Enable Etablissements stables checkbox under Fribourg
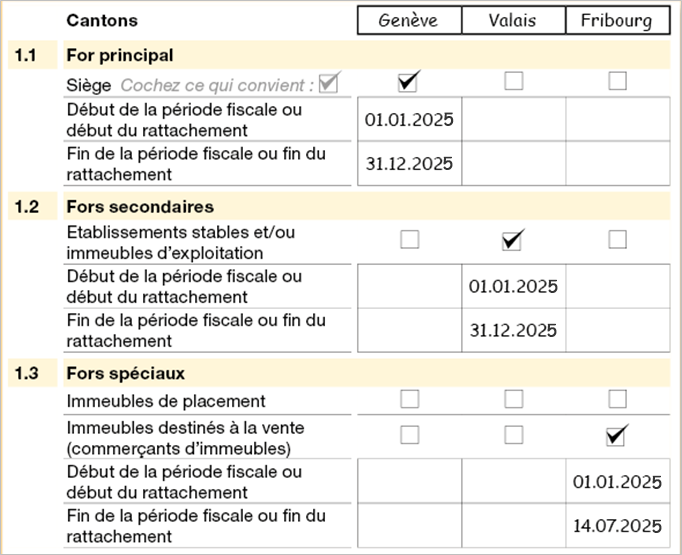The height and width of the screenshot is (555, 682). 617,239
